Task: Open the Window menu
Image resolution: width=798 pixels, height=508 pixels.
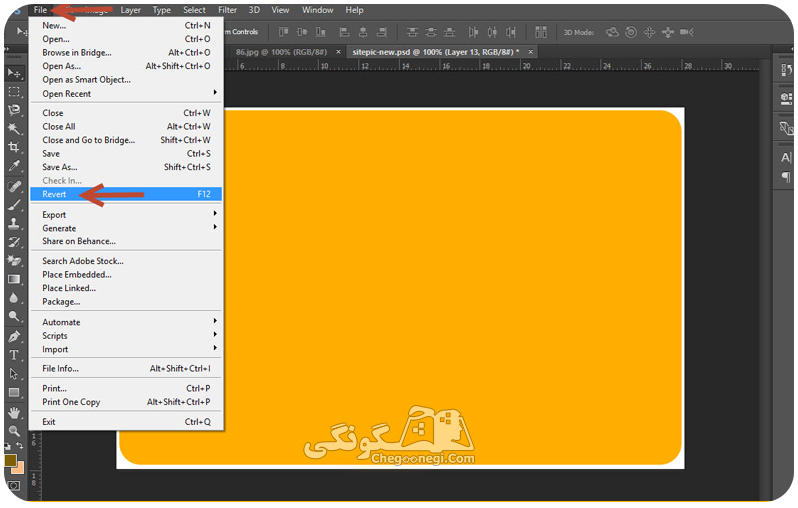Action: click(318, 10)
